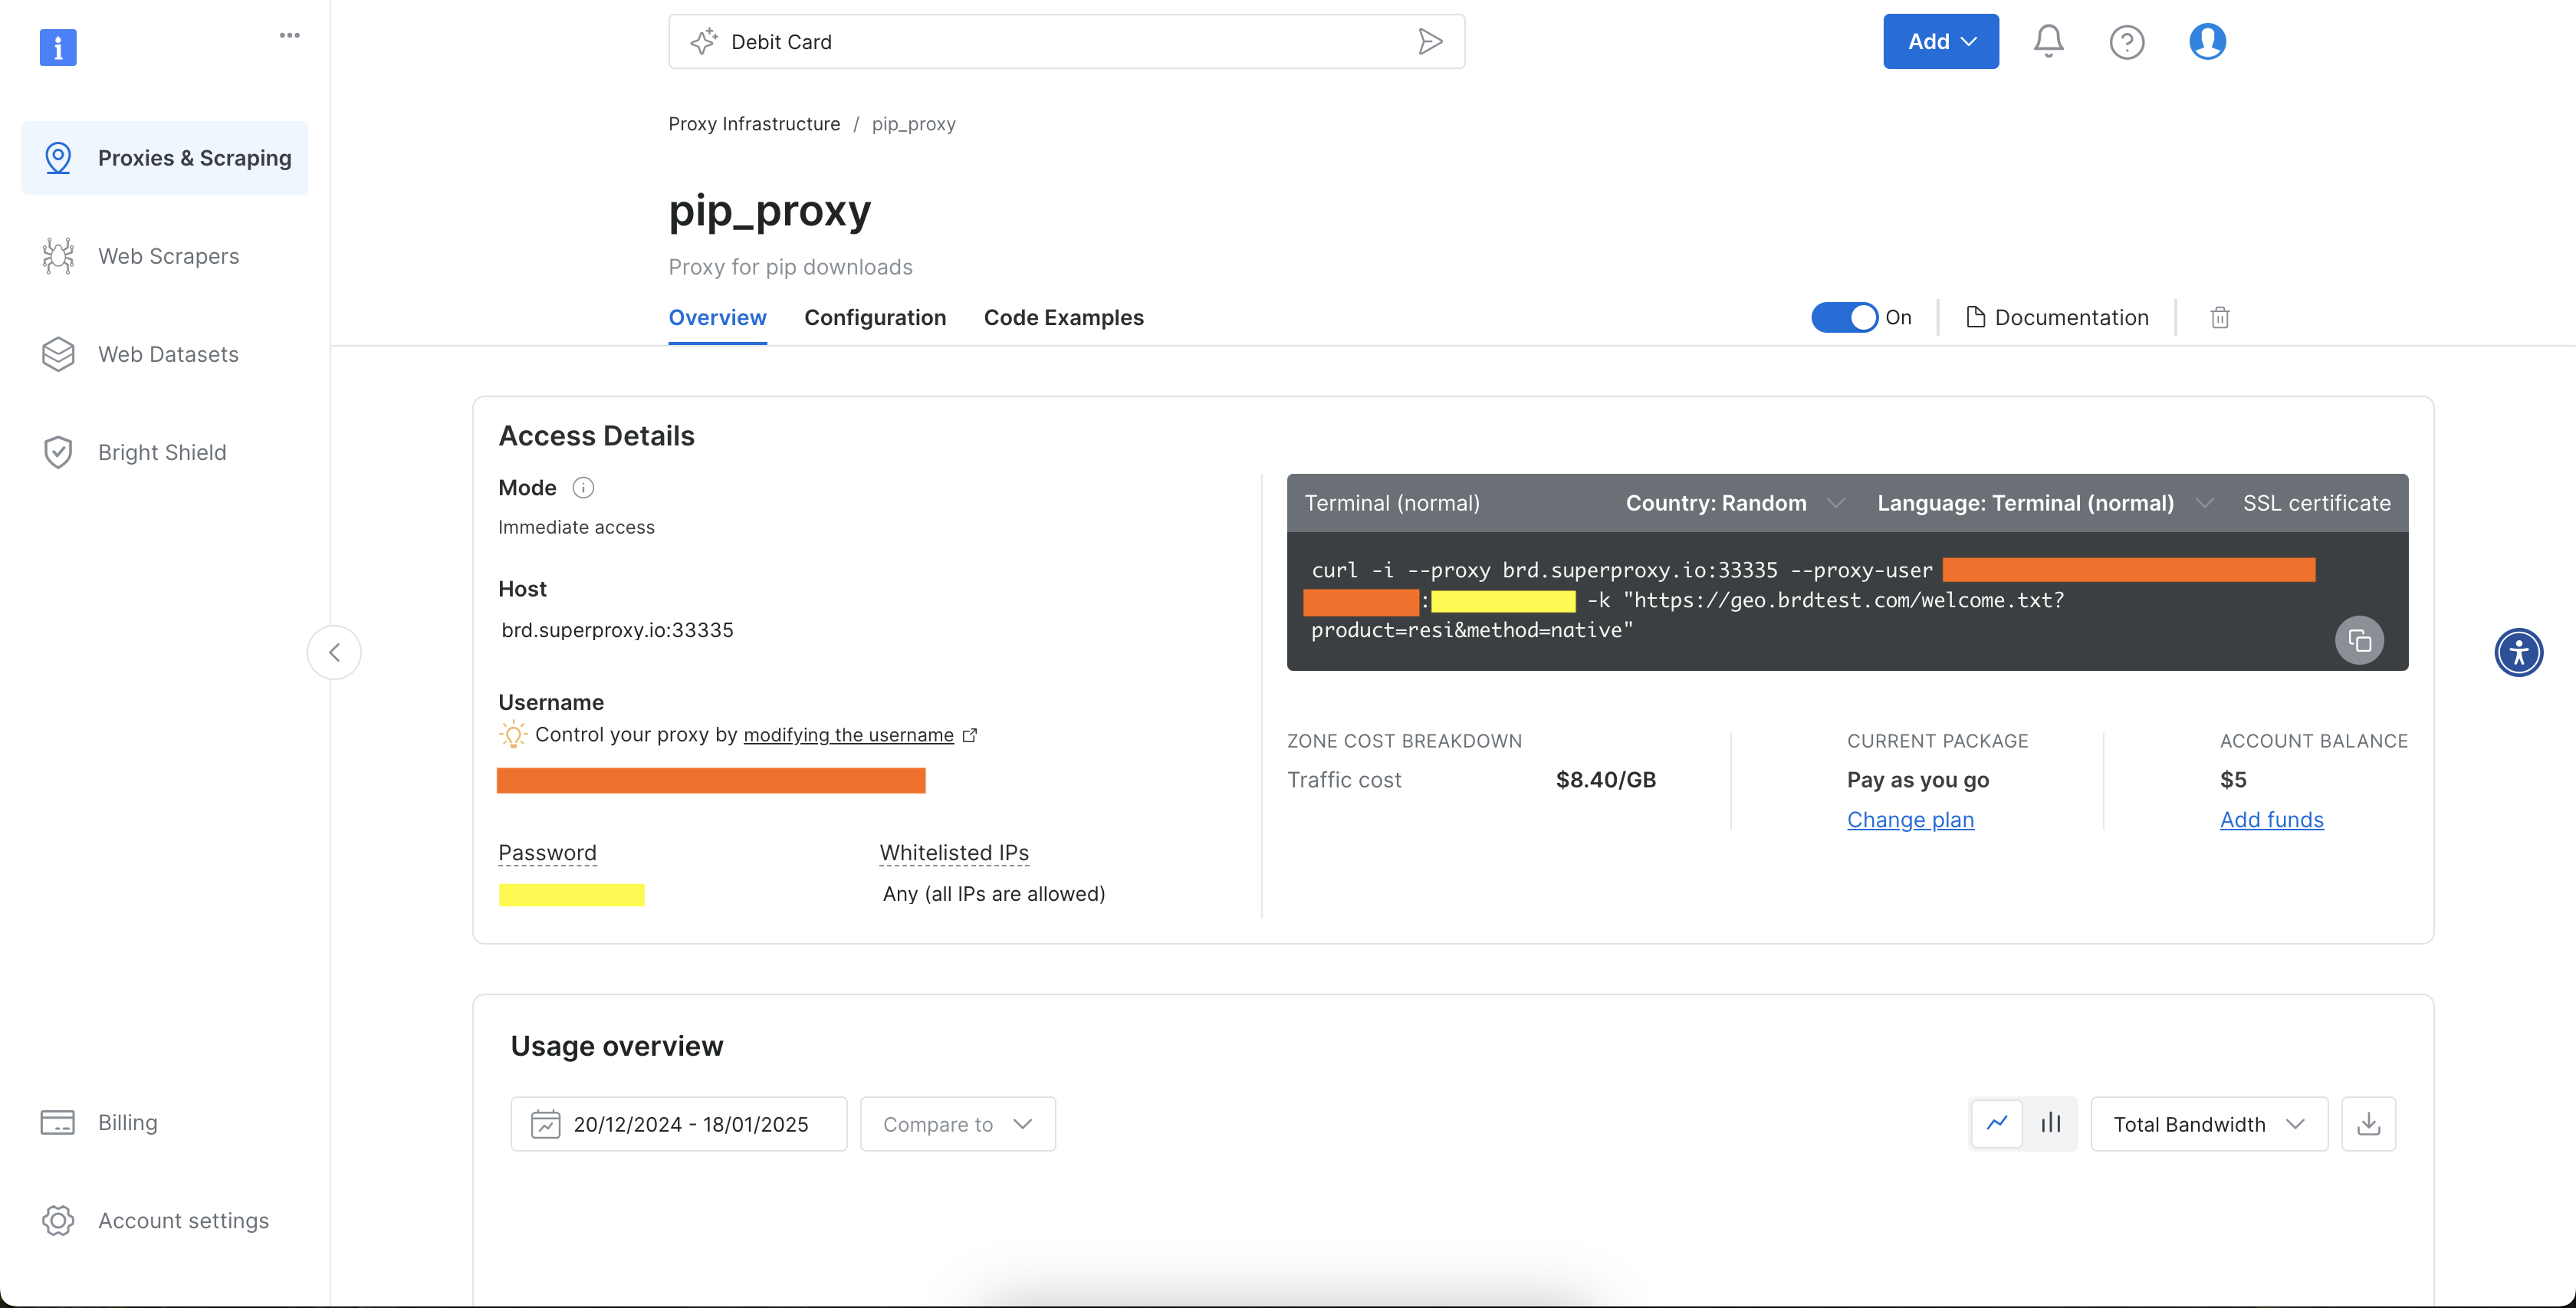Open the notifications bell
The width and height of the screenshot is (2576, 1308).
pos(2047,41)
